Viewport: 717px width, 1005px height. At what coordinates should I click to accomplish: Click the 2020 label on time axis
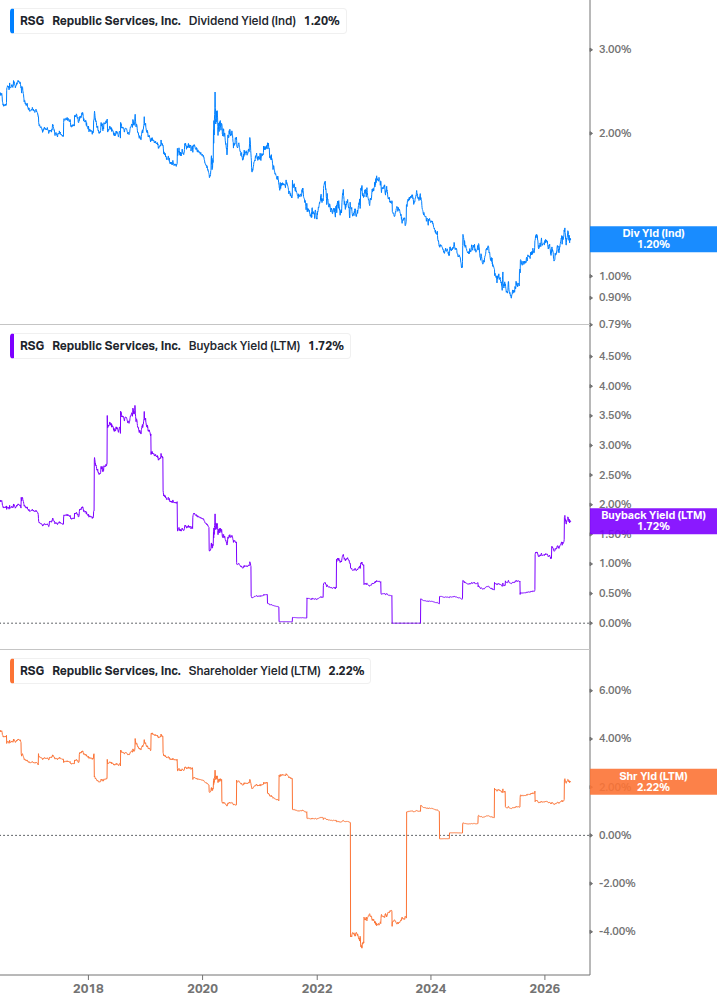click(202, 989)
